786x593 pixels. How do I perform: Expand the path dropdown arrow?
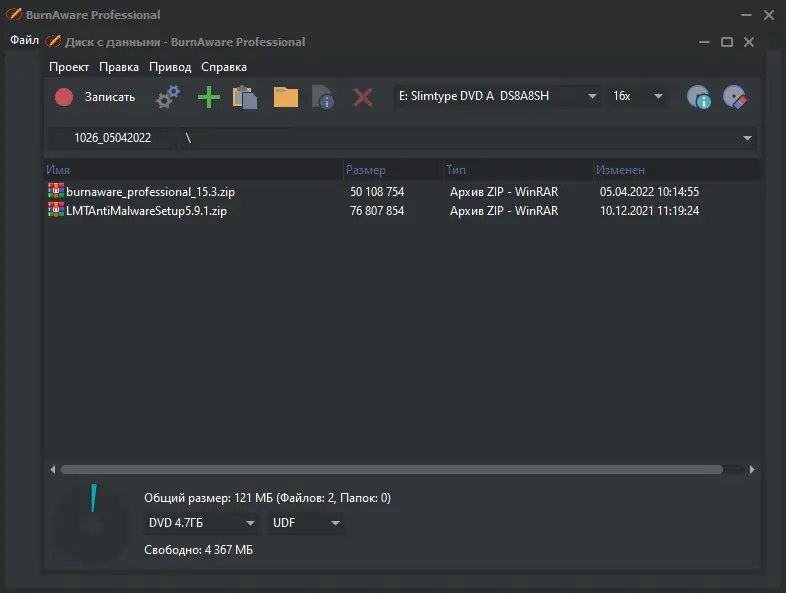[747, 138]
